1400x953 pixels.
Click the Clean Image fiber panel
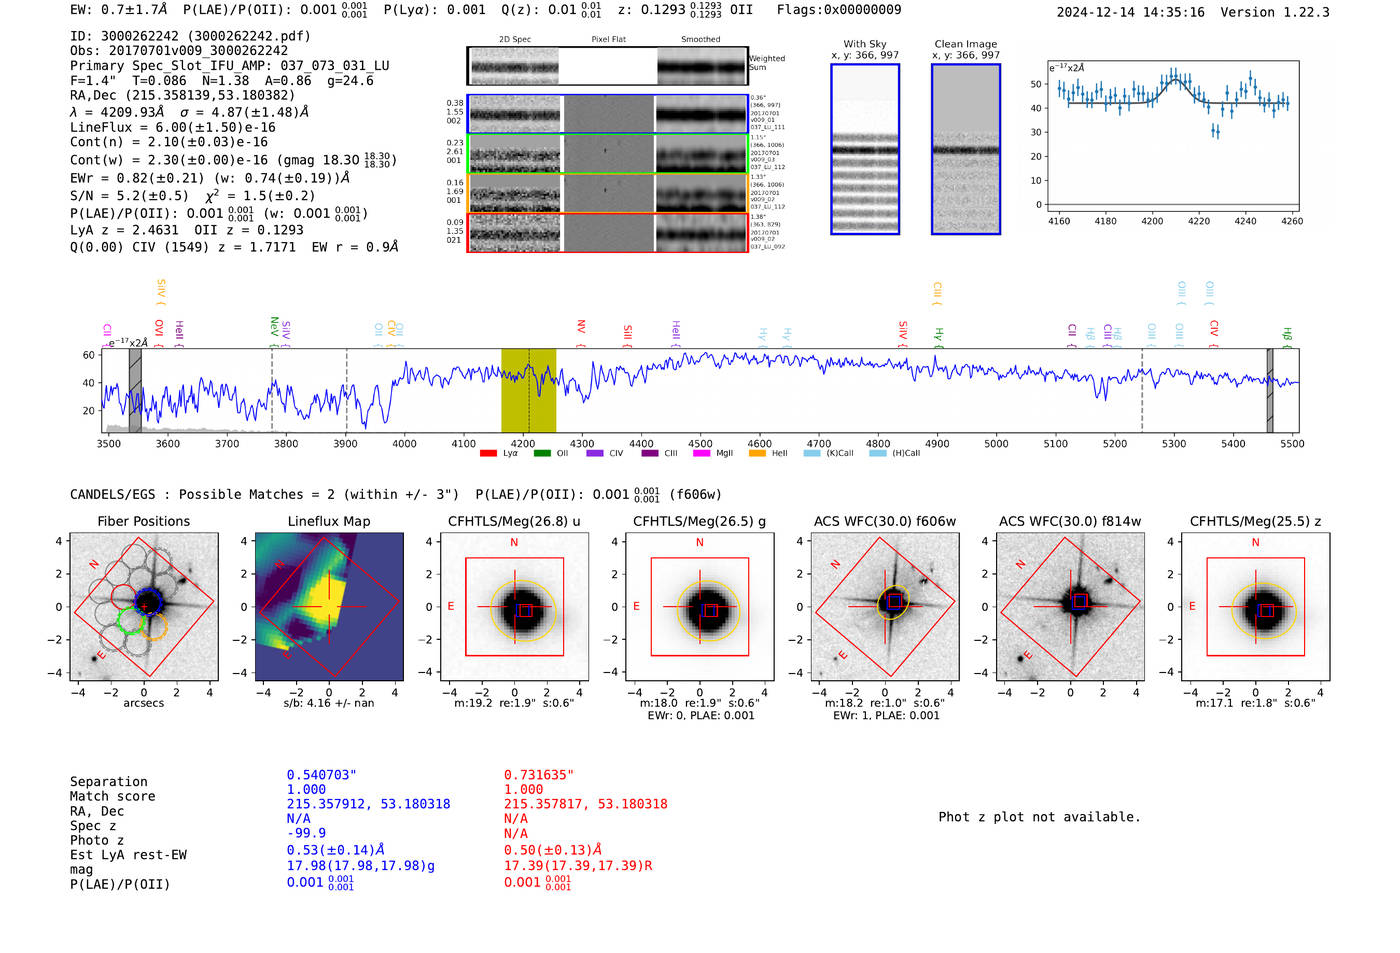click(966, 149)
